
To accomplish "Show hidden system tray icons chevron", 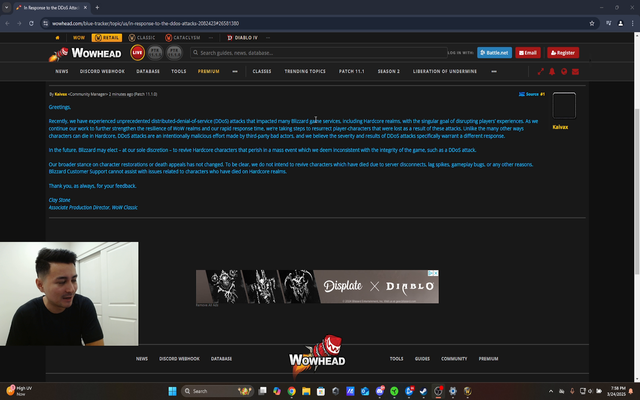I will click(551, 391).
